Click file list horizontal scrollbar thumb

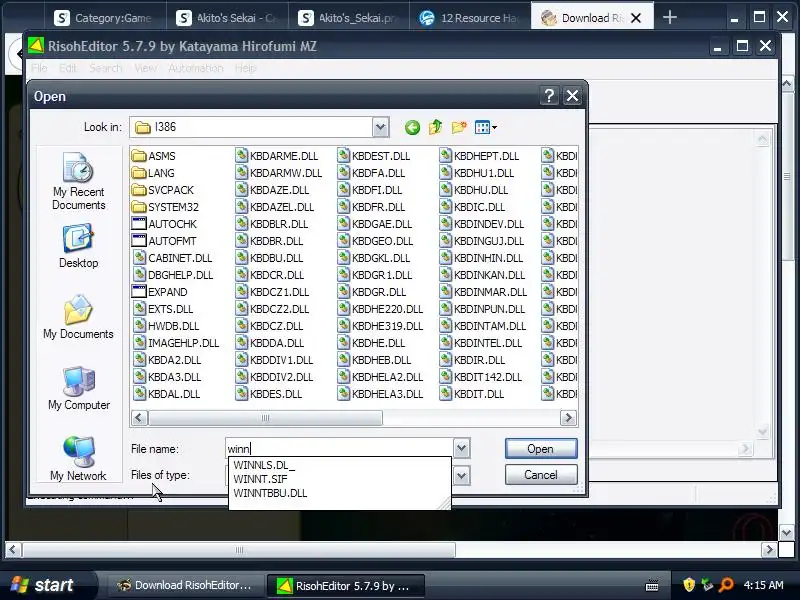(x=265, y=418)
